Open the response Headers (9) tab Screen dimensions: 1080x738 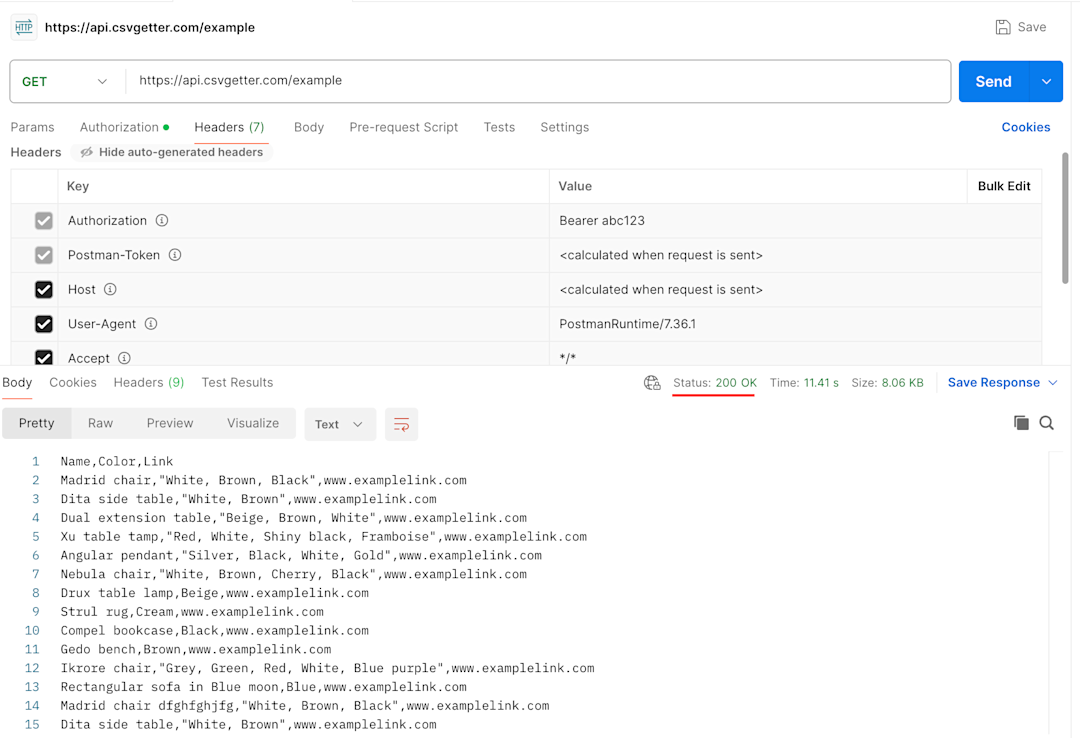[x=149, y=382]
